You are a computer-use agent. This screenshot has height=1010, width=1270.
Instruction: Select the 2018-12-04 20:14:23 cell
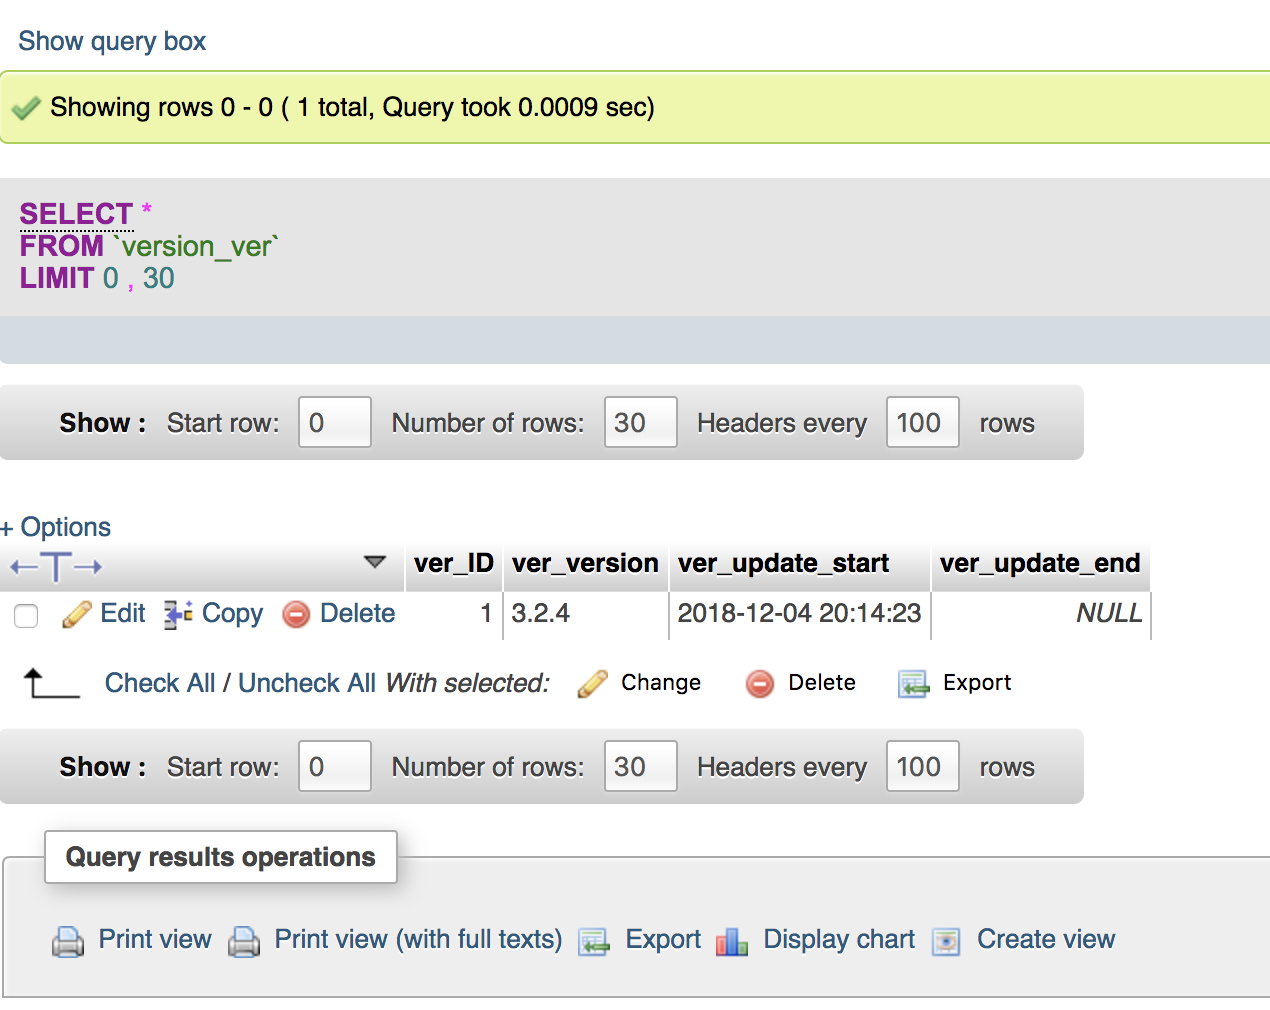800,613
